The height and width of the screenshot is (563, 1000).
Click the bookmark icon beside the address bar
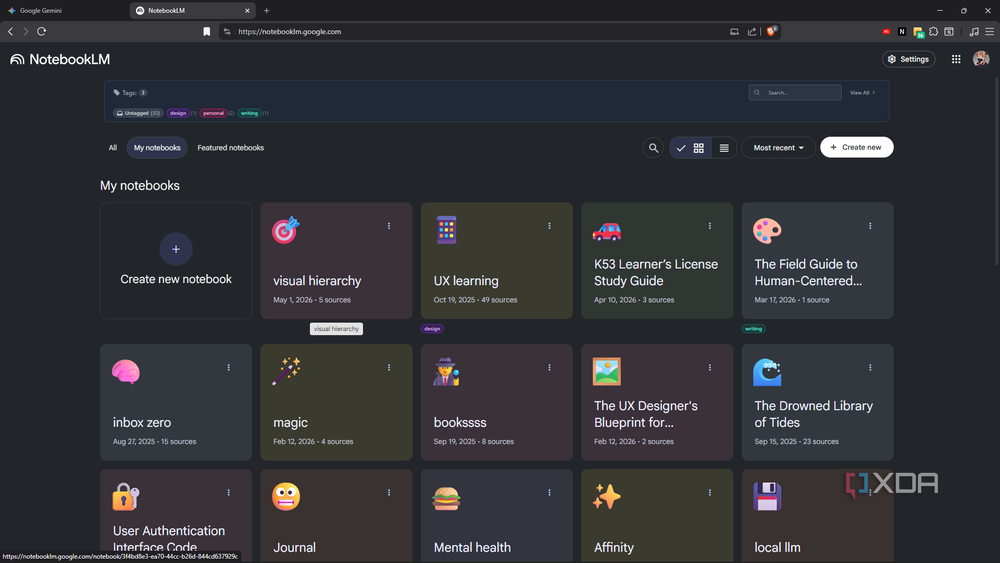tap(207, 31)
